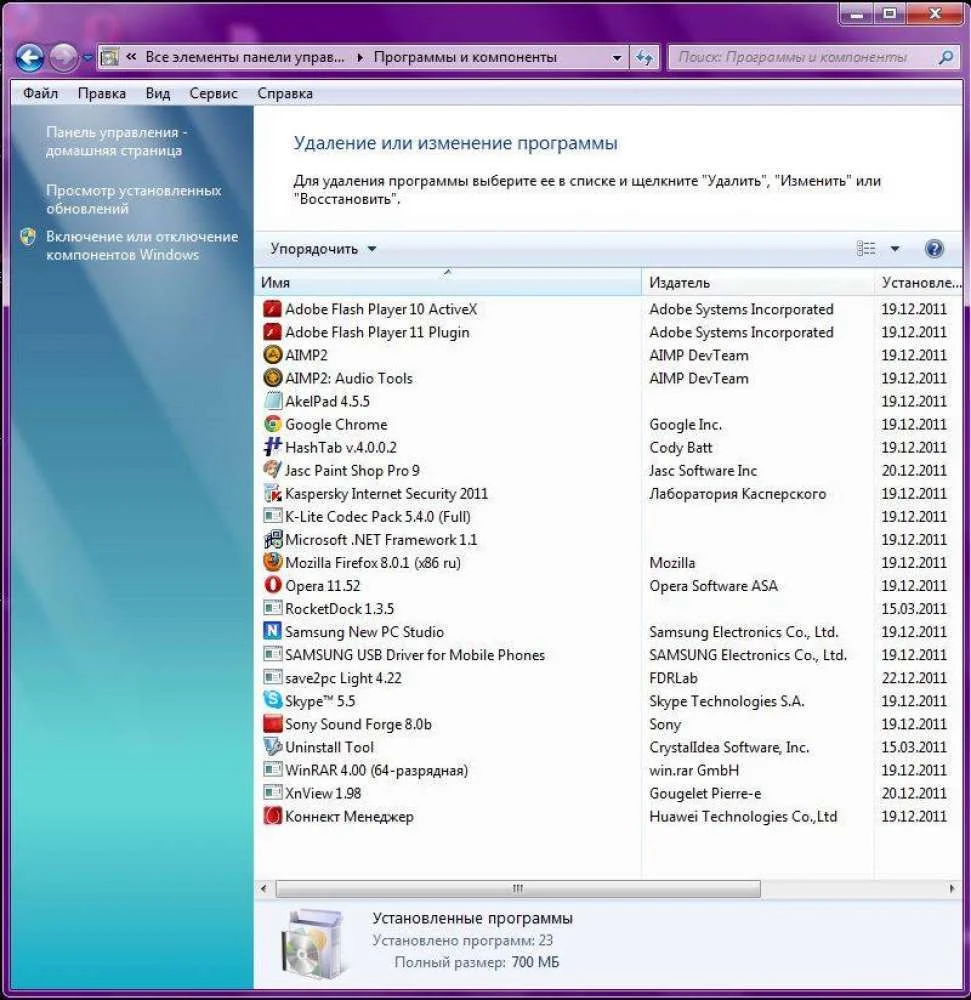Open the Вид menu
Screen dimensions: 971x1000
pos(157,93)
